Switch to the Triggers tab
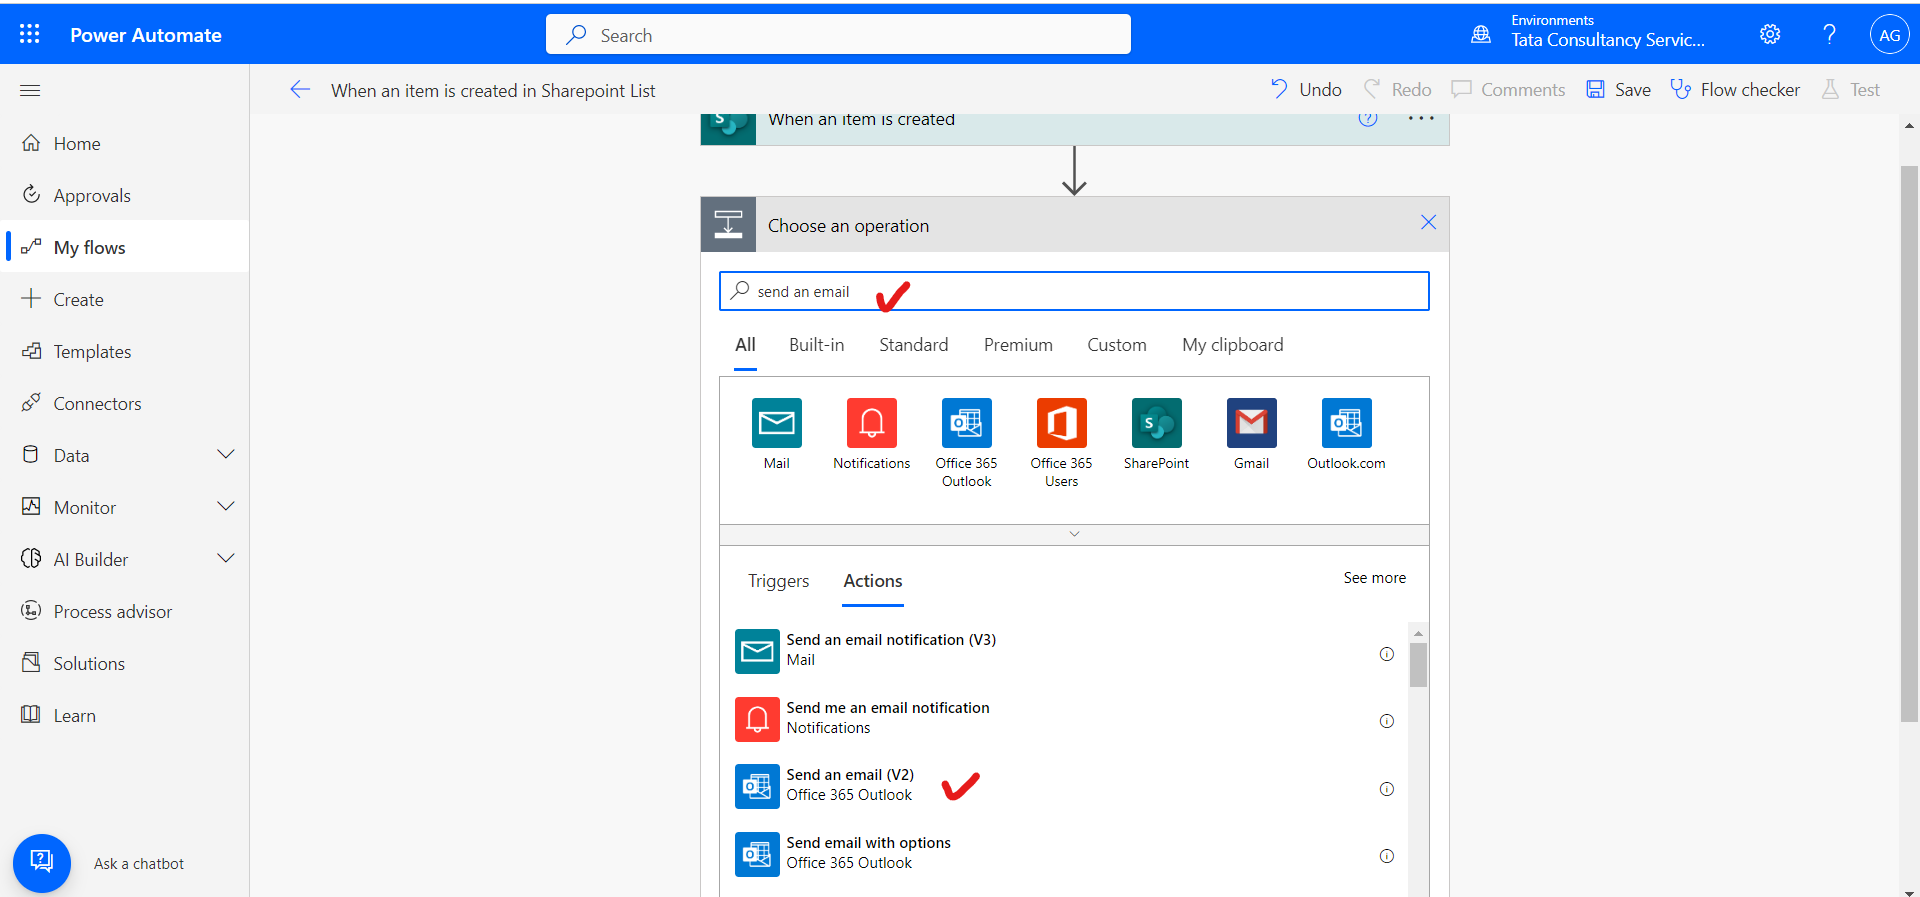The image size is (1920, 897). [778, 581]
